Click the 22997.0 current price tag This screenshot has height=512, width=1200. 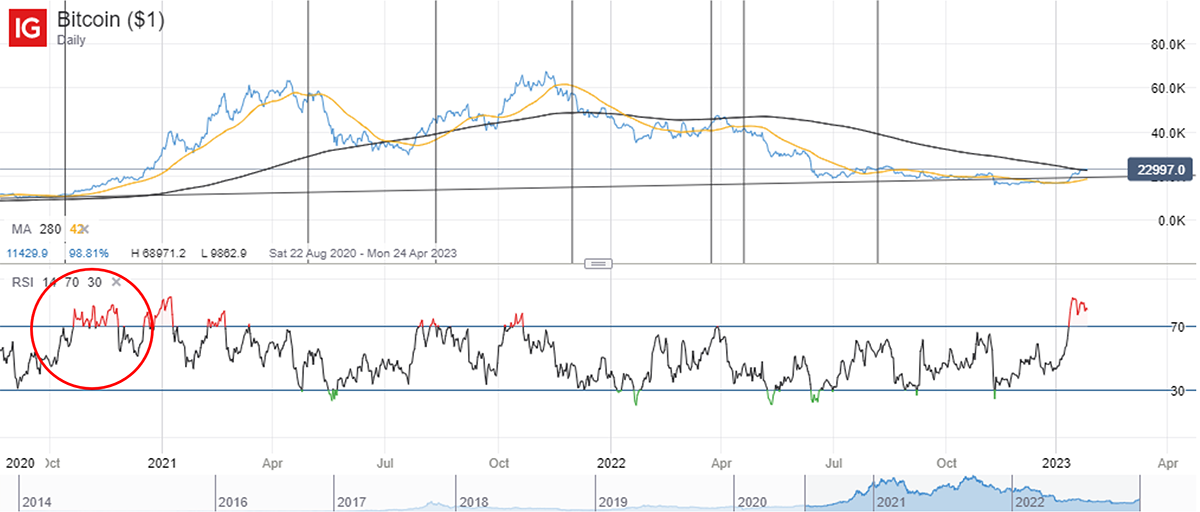[x=1160, y=170]
